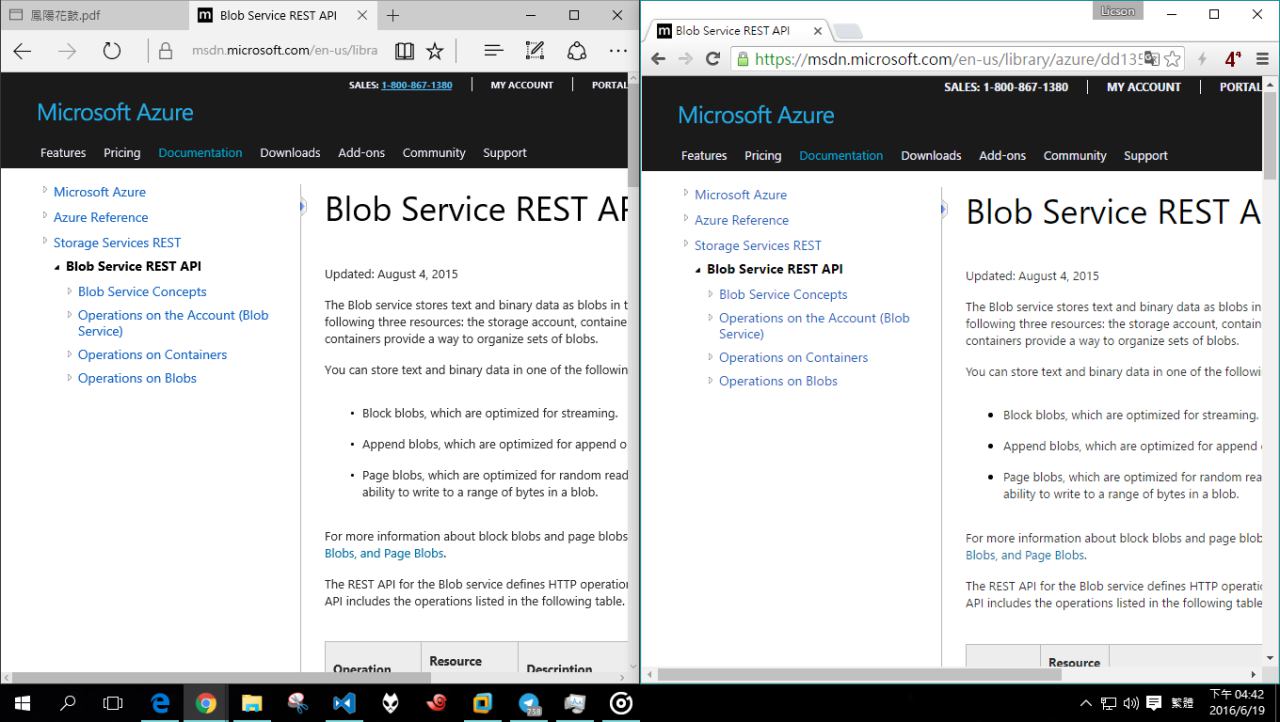Expand Storage Services REST in Chrome sidebar
Viewport: 1280px width, 722px height.
point(686,245)
